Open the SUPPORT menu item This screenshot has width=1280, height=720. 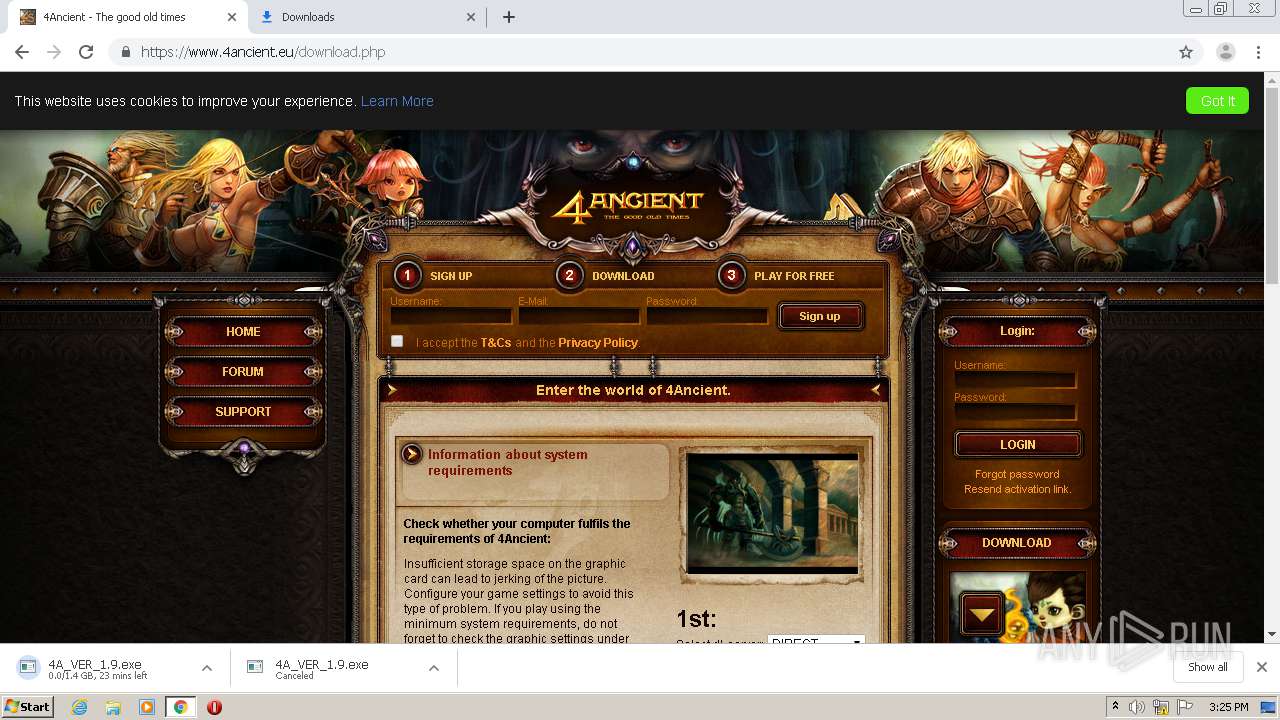(x=243, y=411)
